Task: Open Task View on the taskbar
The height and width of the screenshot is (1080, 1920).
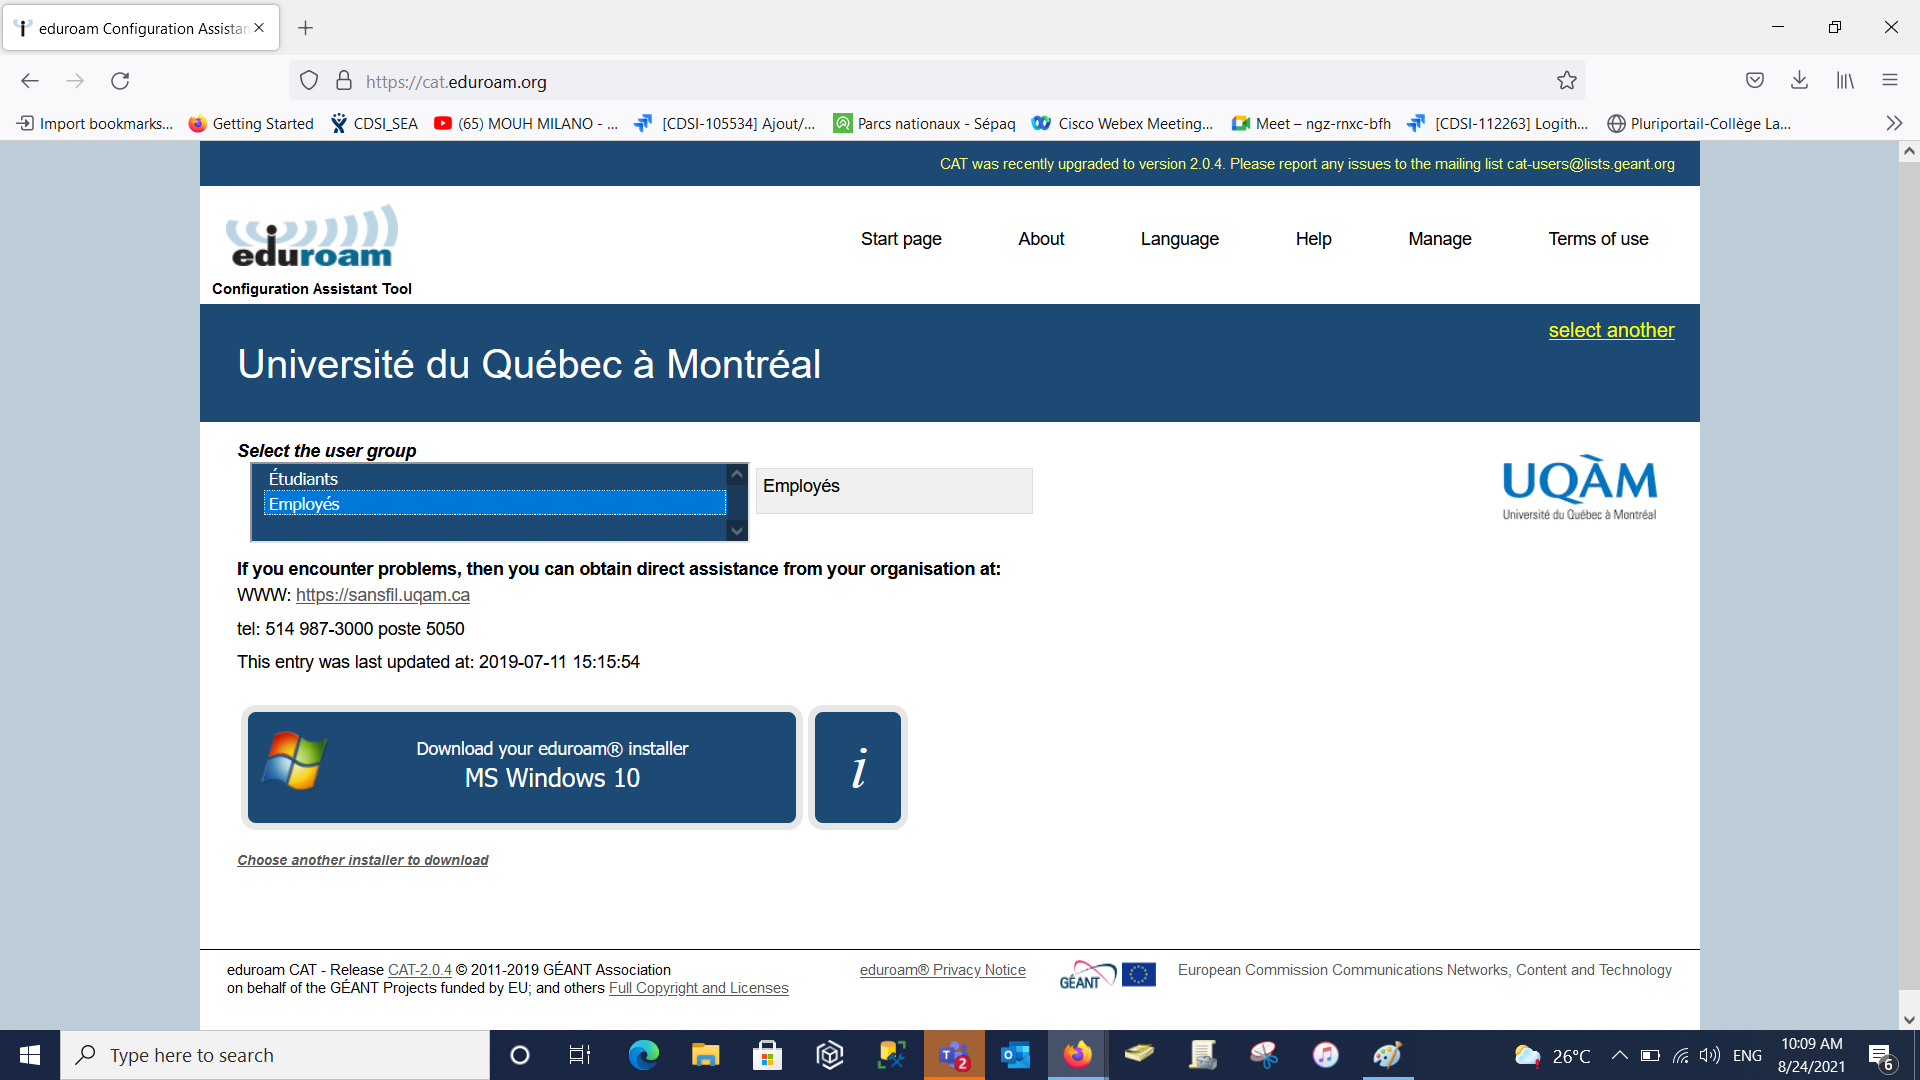Action: (580, 1055)
